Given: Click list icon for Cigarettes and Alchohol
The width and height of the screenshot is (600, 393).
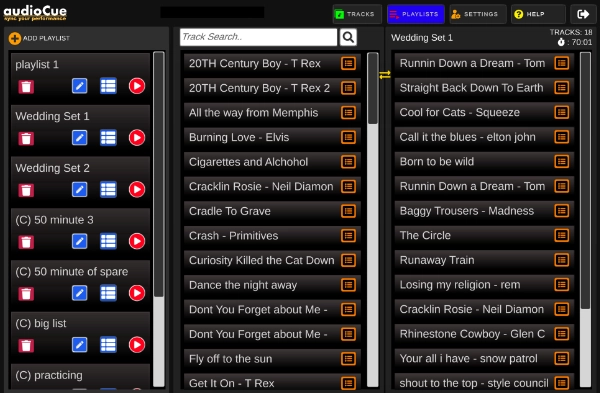Looking at the screenshot, I should (x=348, y=162).
